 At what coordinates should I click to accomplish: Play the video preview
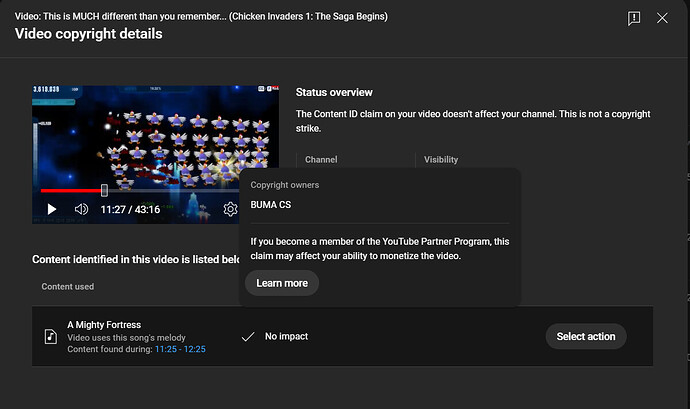pyautogui.click(x=52, y=209)
